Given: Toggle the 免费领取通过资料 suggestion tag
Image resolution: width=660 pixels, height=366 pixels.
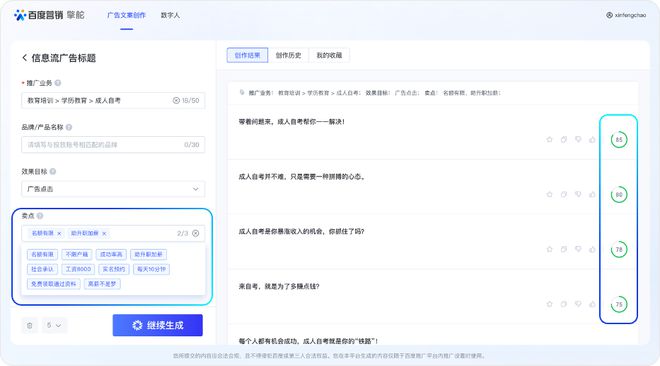Looking at the screenshot, I should [53, 284].
